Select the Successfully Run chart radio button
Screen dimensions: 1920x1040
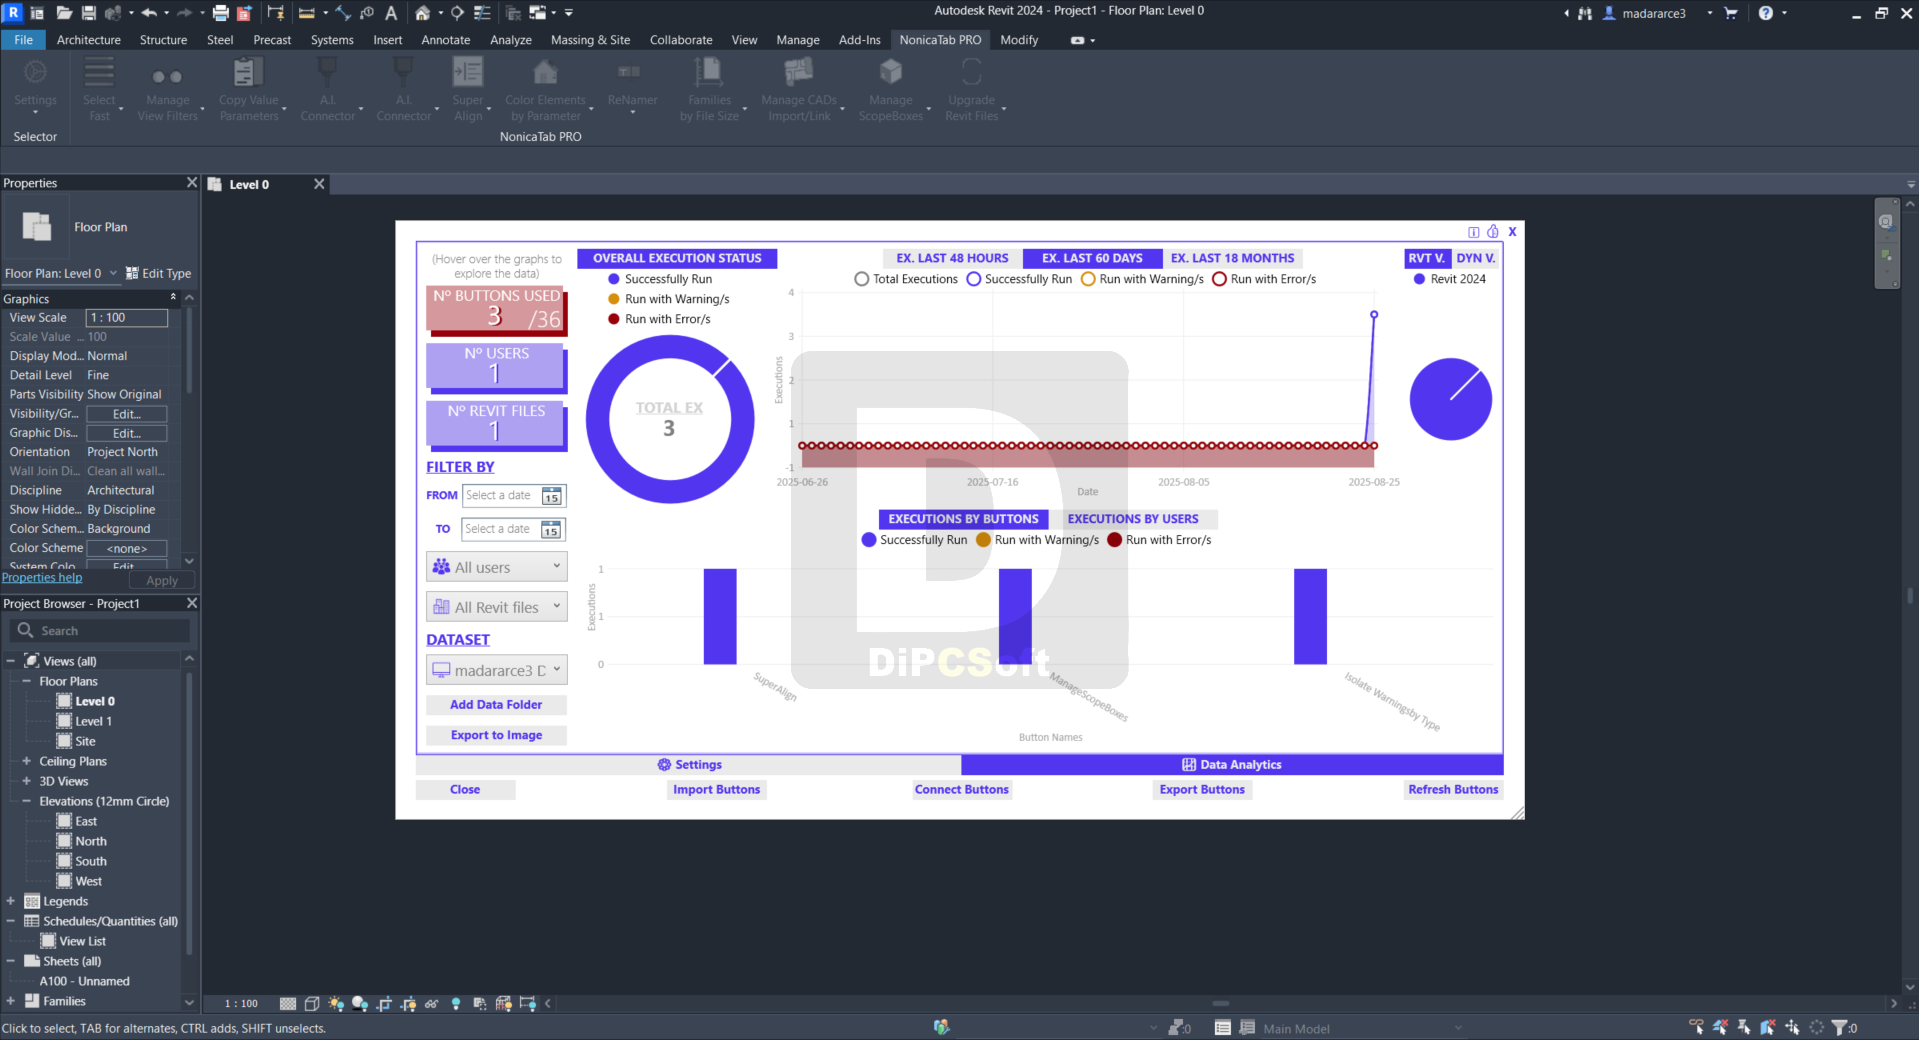(x=973, y=279)
